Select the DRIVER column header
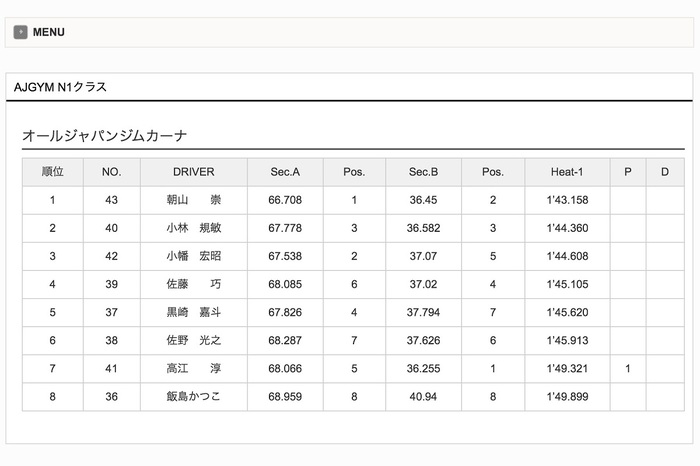The height and width of the screenshot is (466, 700). coord(193,172)
